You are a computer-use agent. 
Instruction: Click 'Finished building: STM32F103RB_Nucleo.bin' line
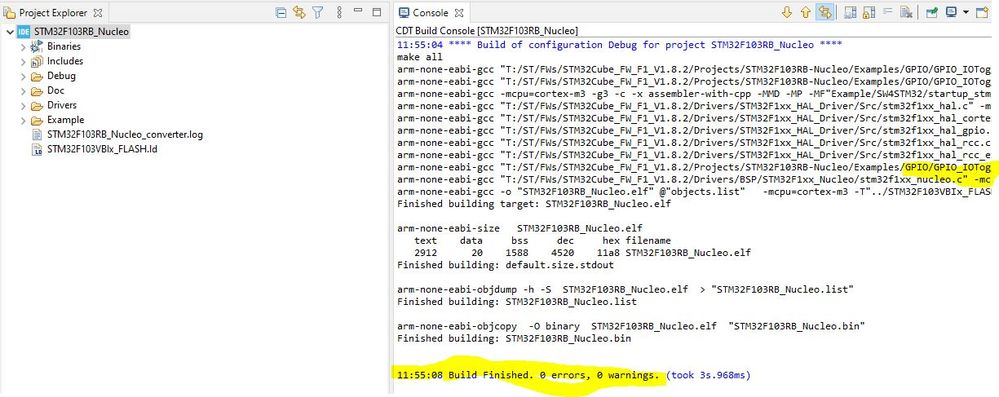tap(514, 338)
